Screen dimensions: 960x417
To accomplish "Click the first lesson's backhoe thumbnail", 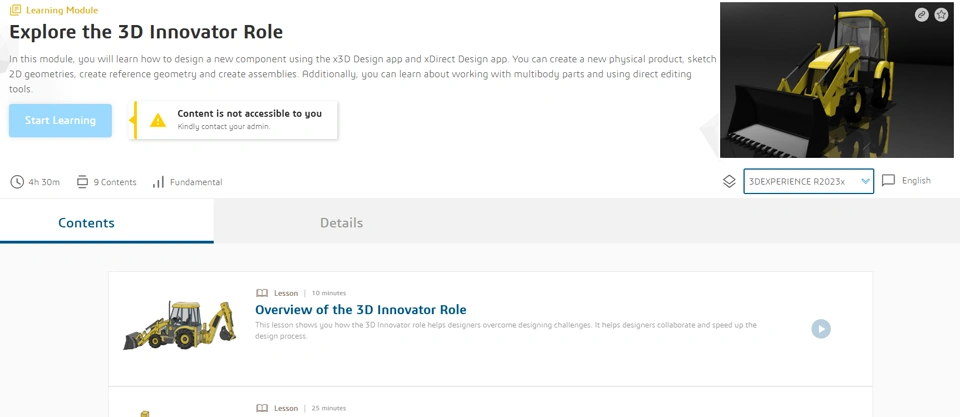I will tap(178, 326).
